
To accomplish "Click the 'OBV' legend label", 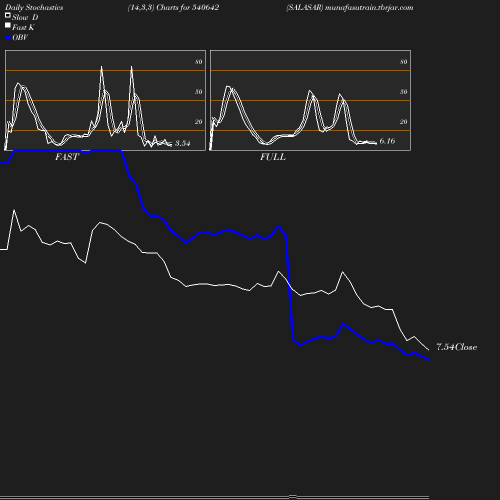I will pos(20,37).
